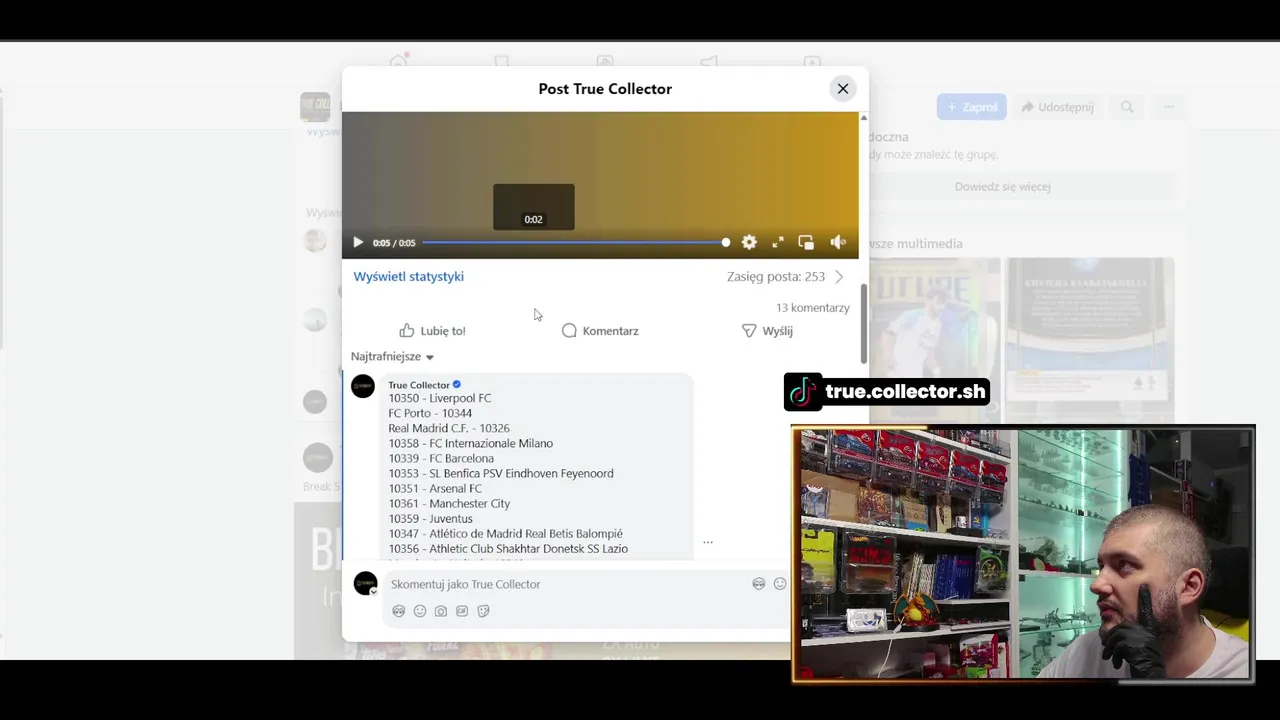The image size is (1280, 720).
Task: Click the verified badge beside True Collector
Action: tap(457, 385)
